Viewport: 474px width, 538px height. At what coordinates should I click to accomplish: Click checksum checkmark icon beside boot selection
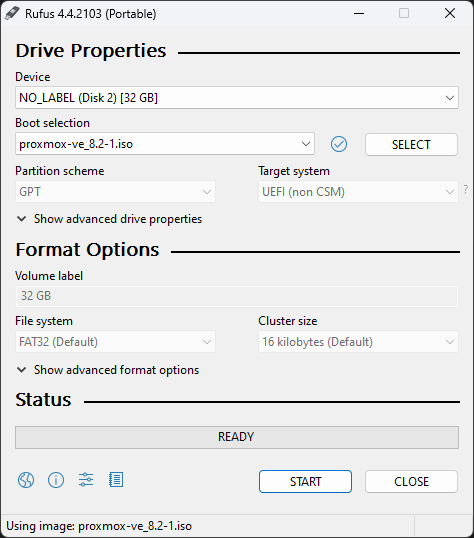tap(339, 144)
